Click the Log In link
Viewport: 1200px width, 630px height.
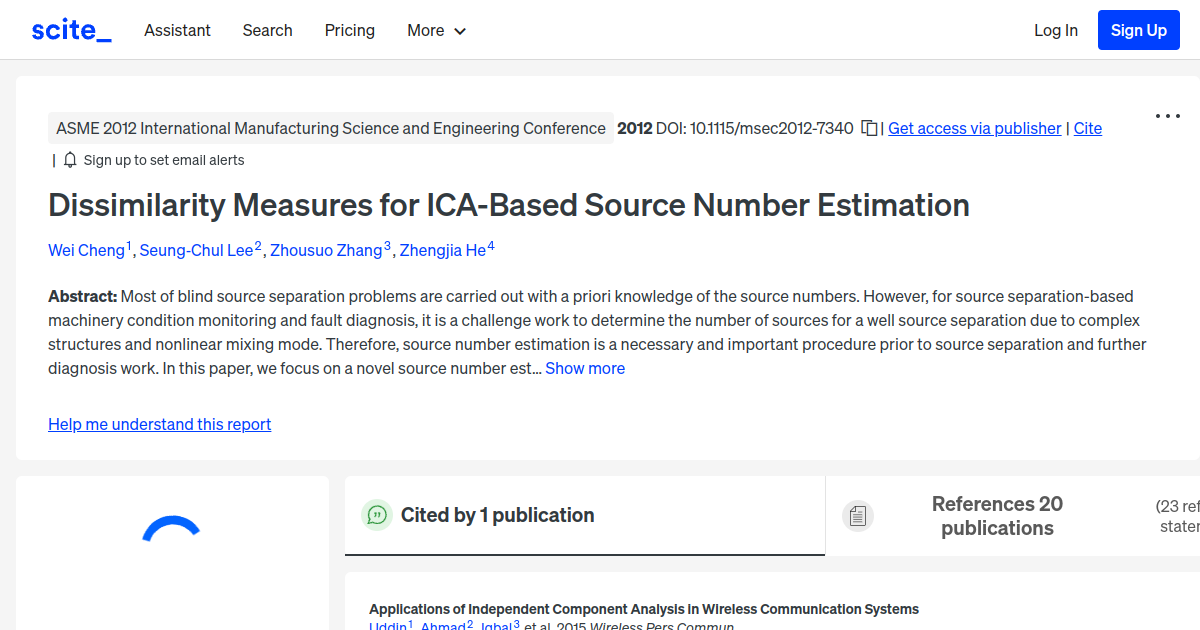[1056, 30]
